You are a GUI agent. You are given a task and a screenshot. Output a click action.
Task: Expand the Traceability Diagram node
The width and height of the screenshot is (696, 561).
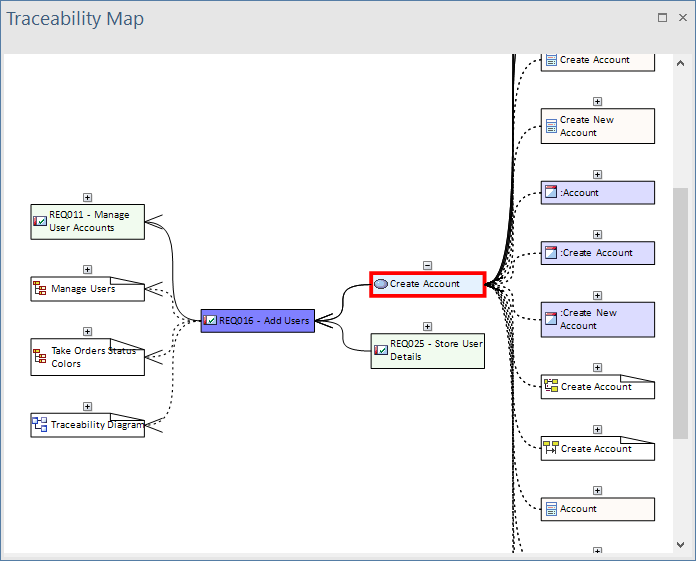87,407
